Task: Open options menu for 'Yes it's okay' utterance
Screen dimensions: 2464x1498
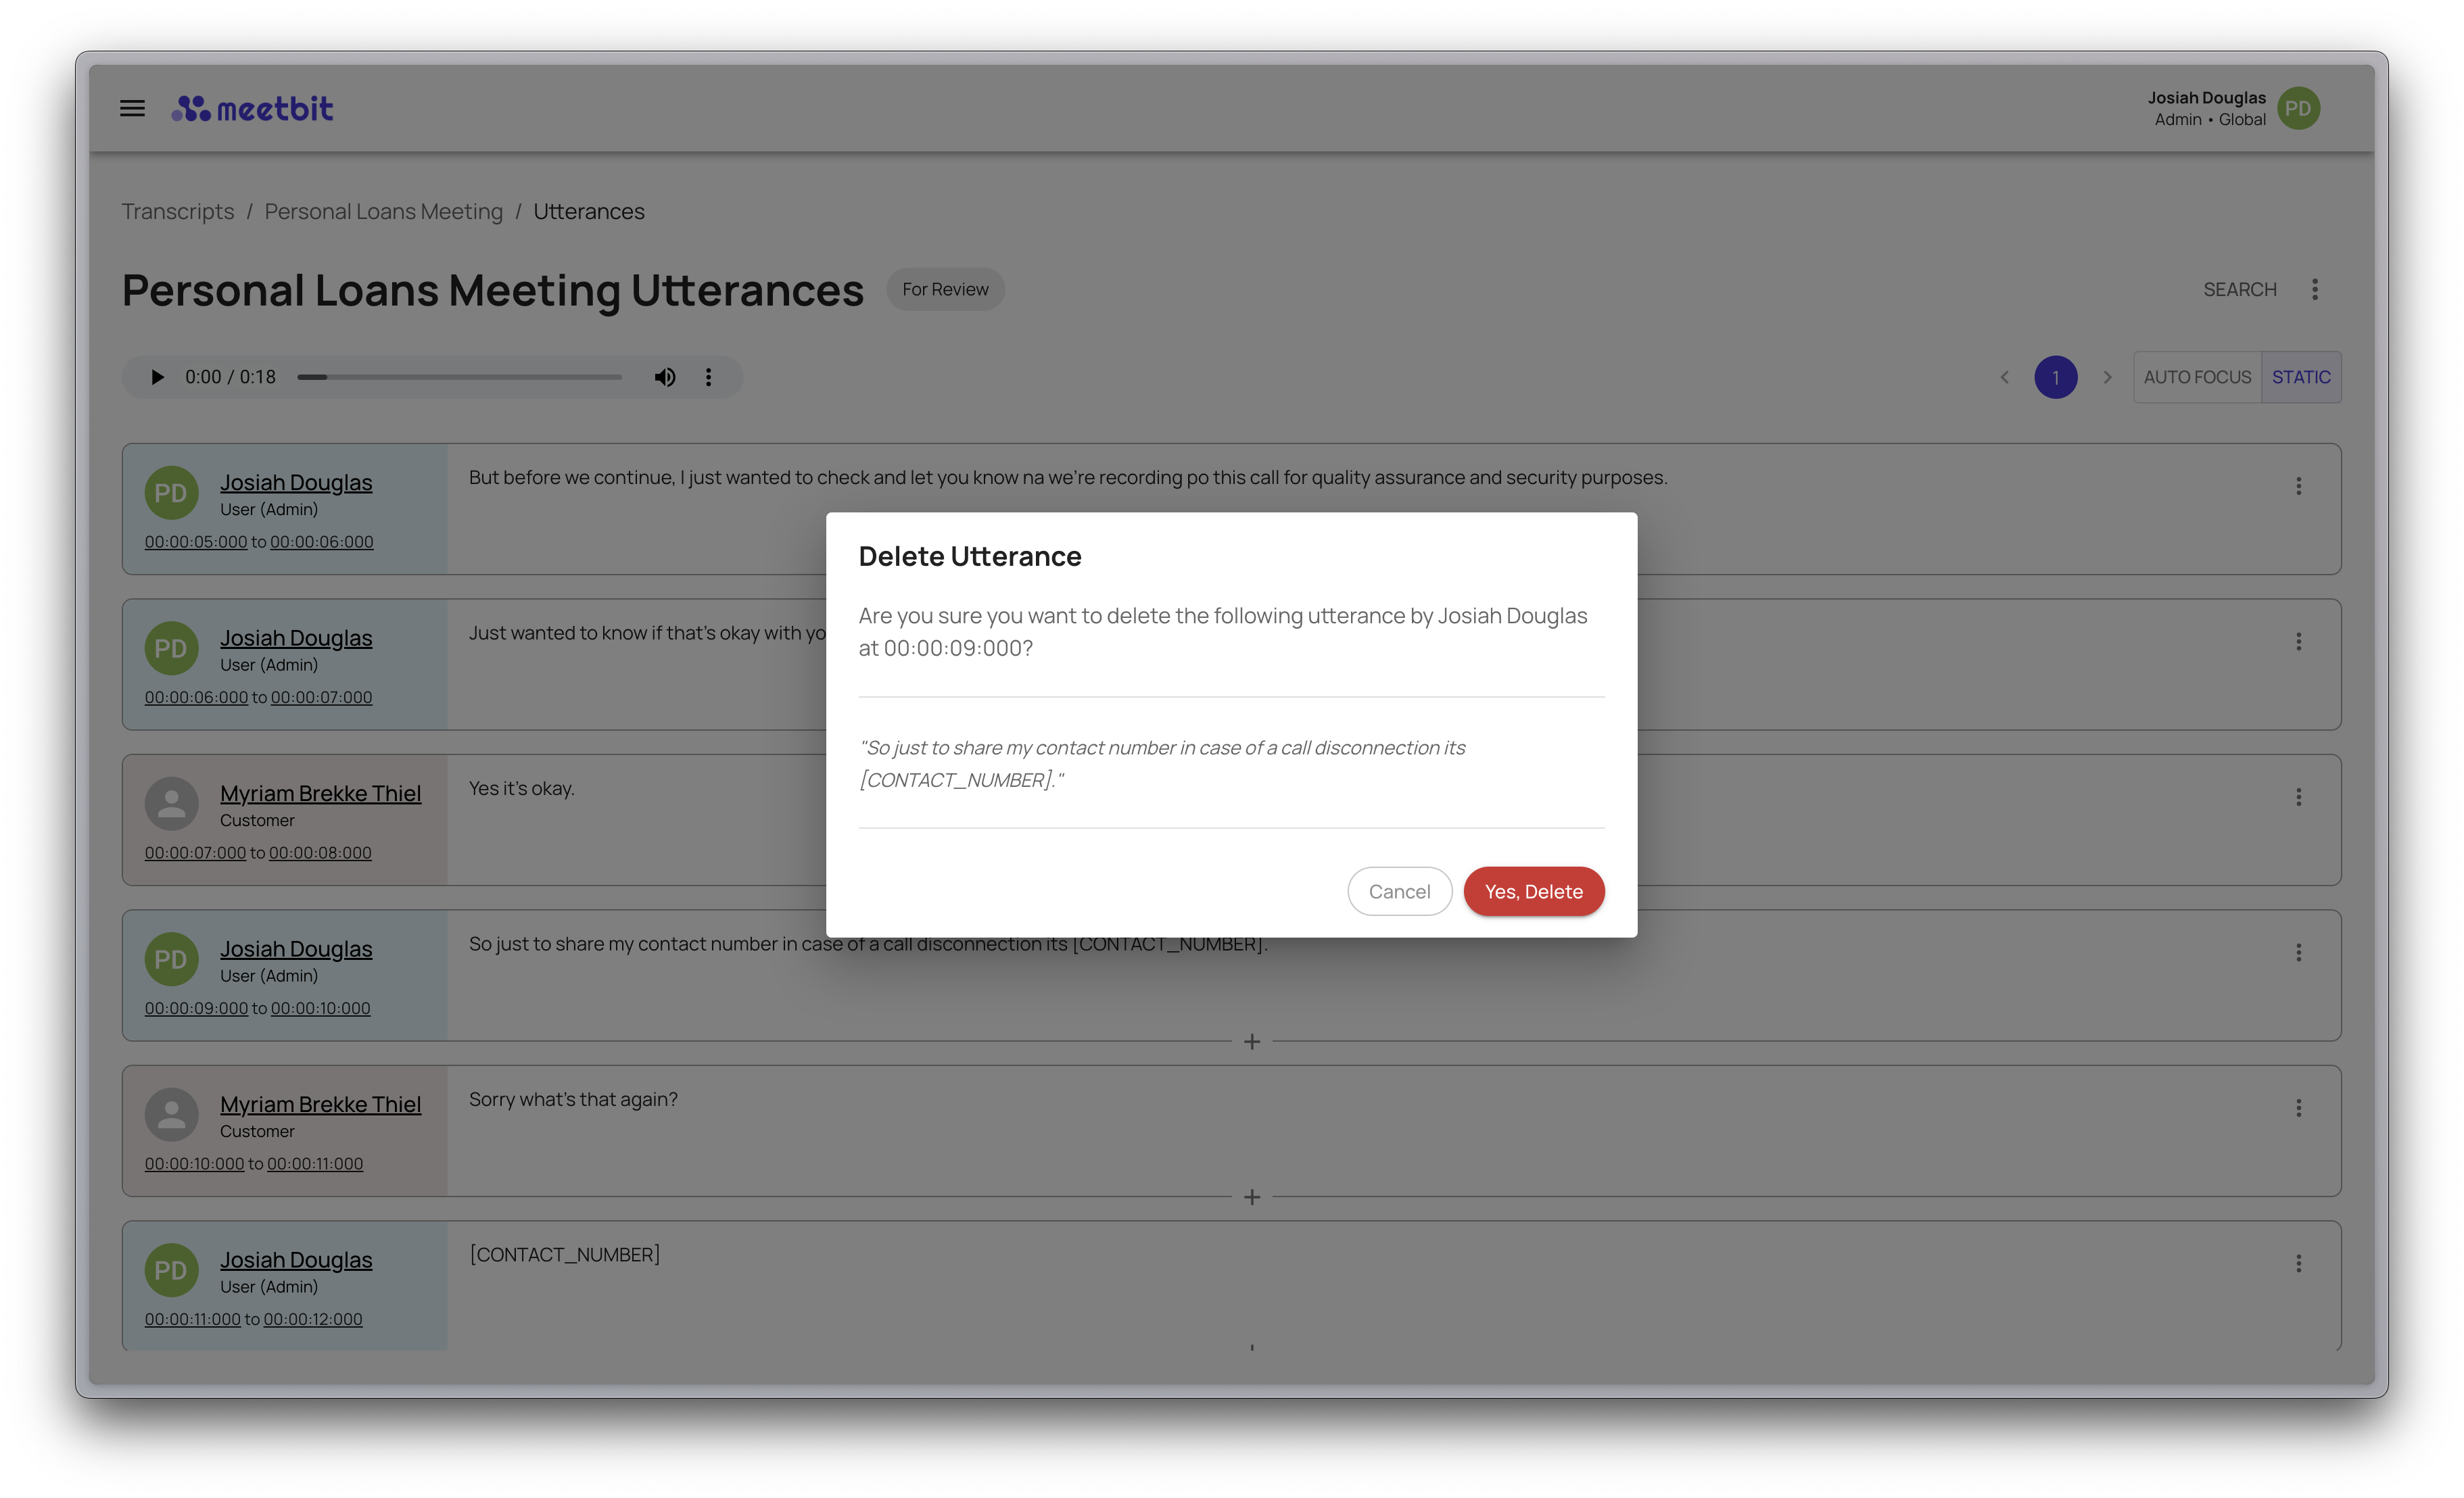Action: click(2298, 797)
